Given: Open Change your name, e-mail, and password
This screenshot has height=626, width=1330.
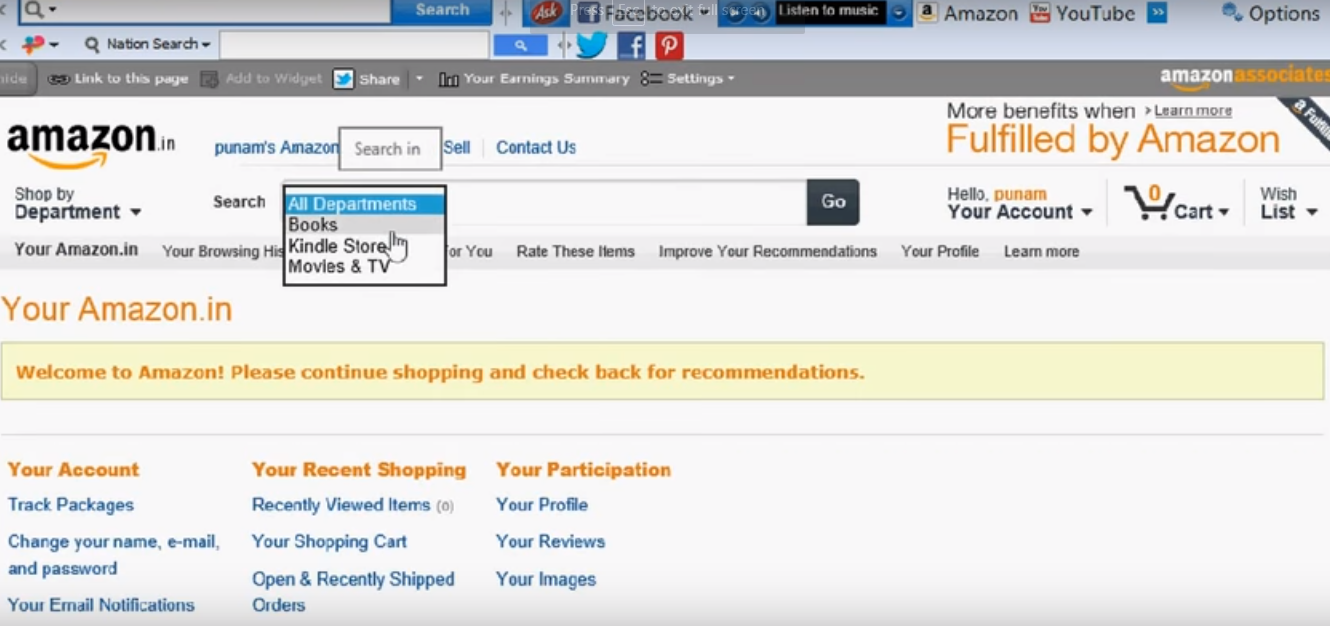Looking at the screenshot, I should [x=114, y=555].
